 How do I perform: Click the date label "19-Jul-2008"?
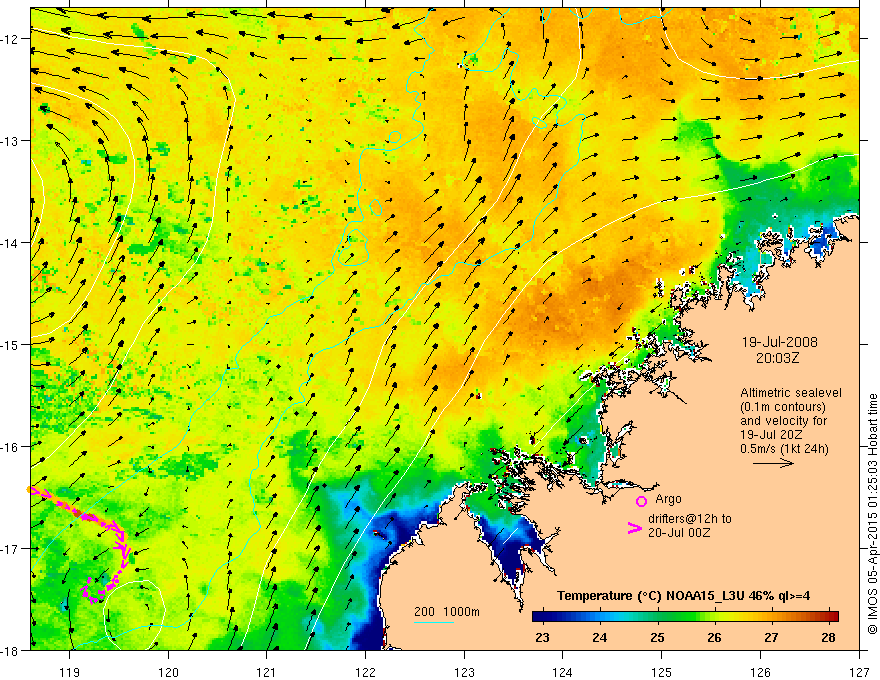pyautogui.click(x=779, y=342)
